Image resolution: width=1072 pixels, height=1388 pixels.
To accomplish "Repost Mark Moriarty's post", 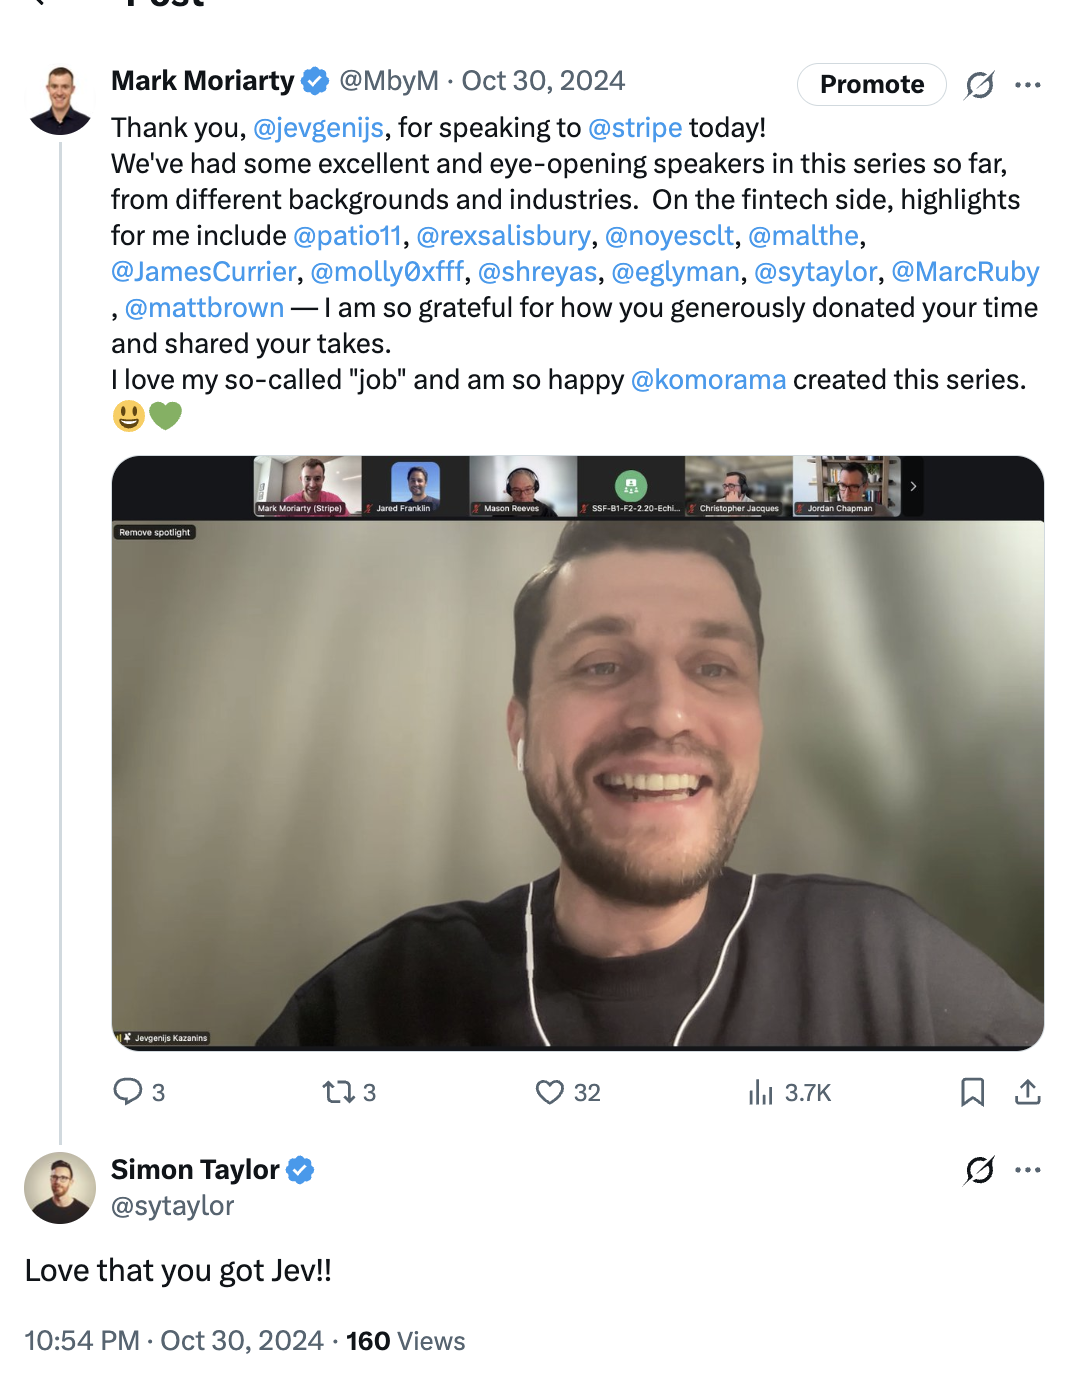I will click(x=339, y=1091).
